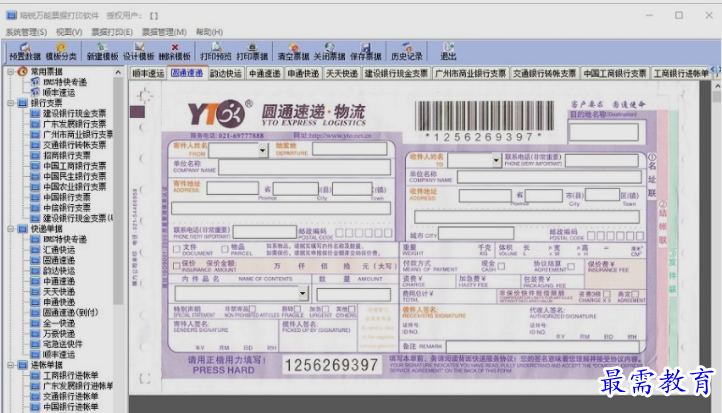Select 中国农业银行支票 in the tree
This screenshot has height=413, width=722.
75,186
